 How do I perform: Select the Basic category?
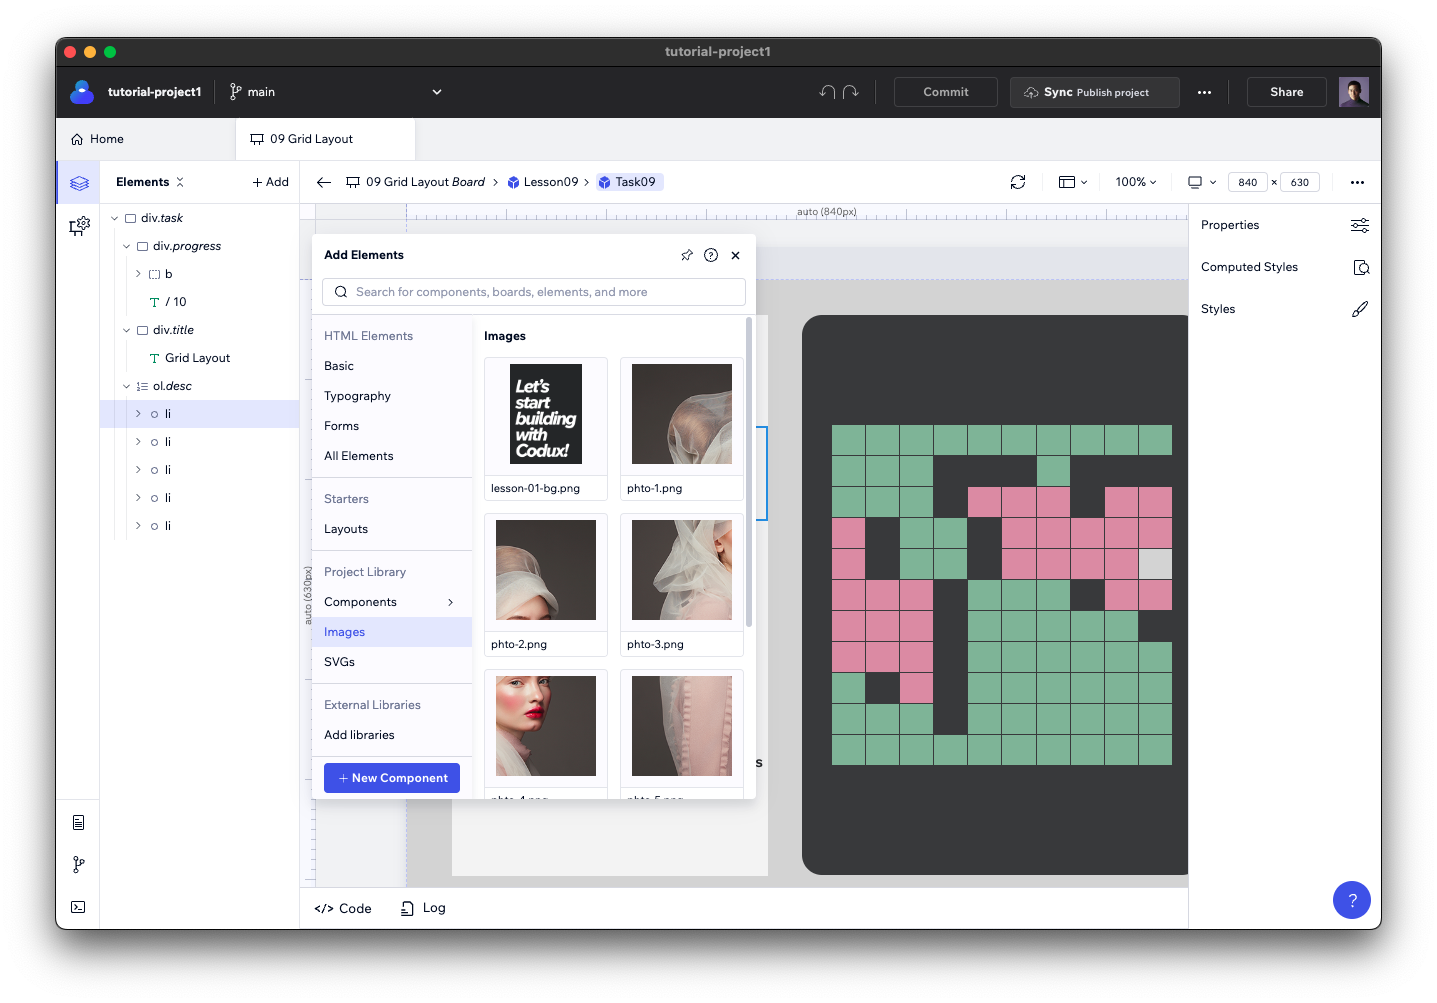[x=392, y=366]
